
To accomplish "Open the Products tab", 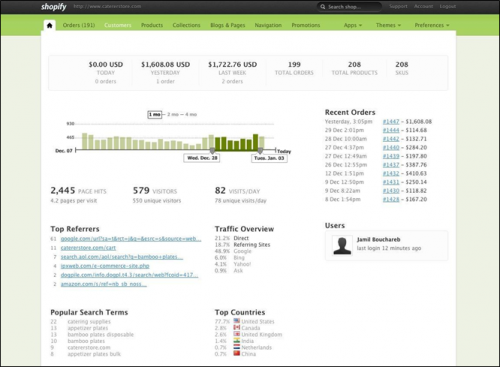I will pyautogui.click(x=152, y=25).
